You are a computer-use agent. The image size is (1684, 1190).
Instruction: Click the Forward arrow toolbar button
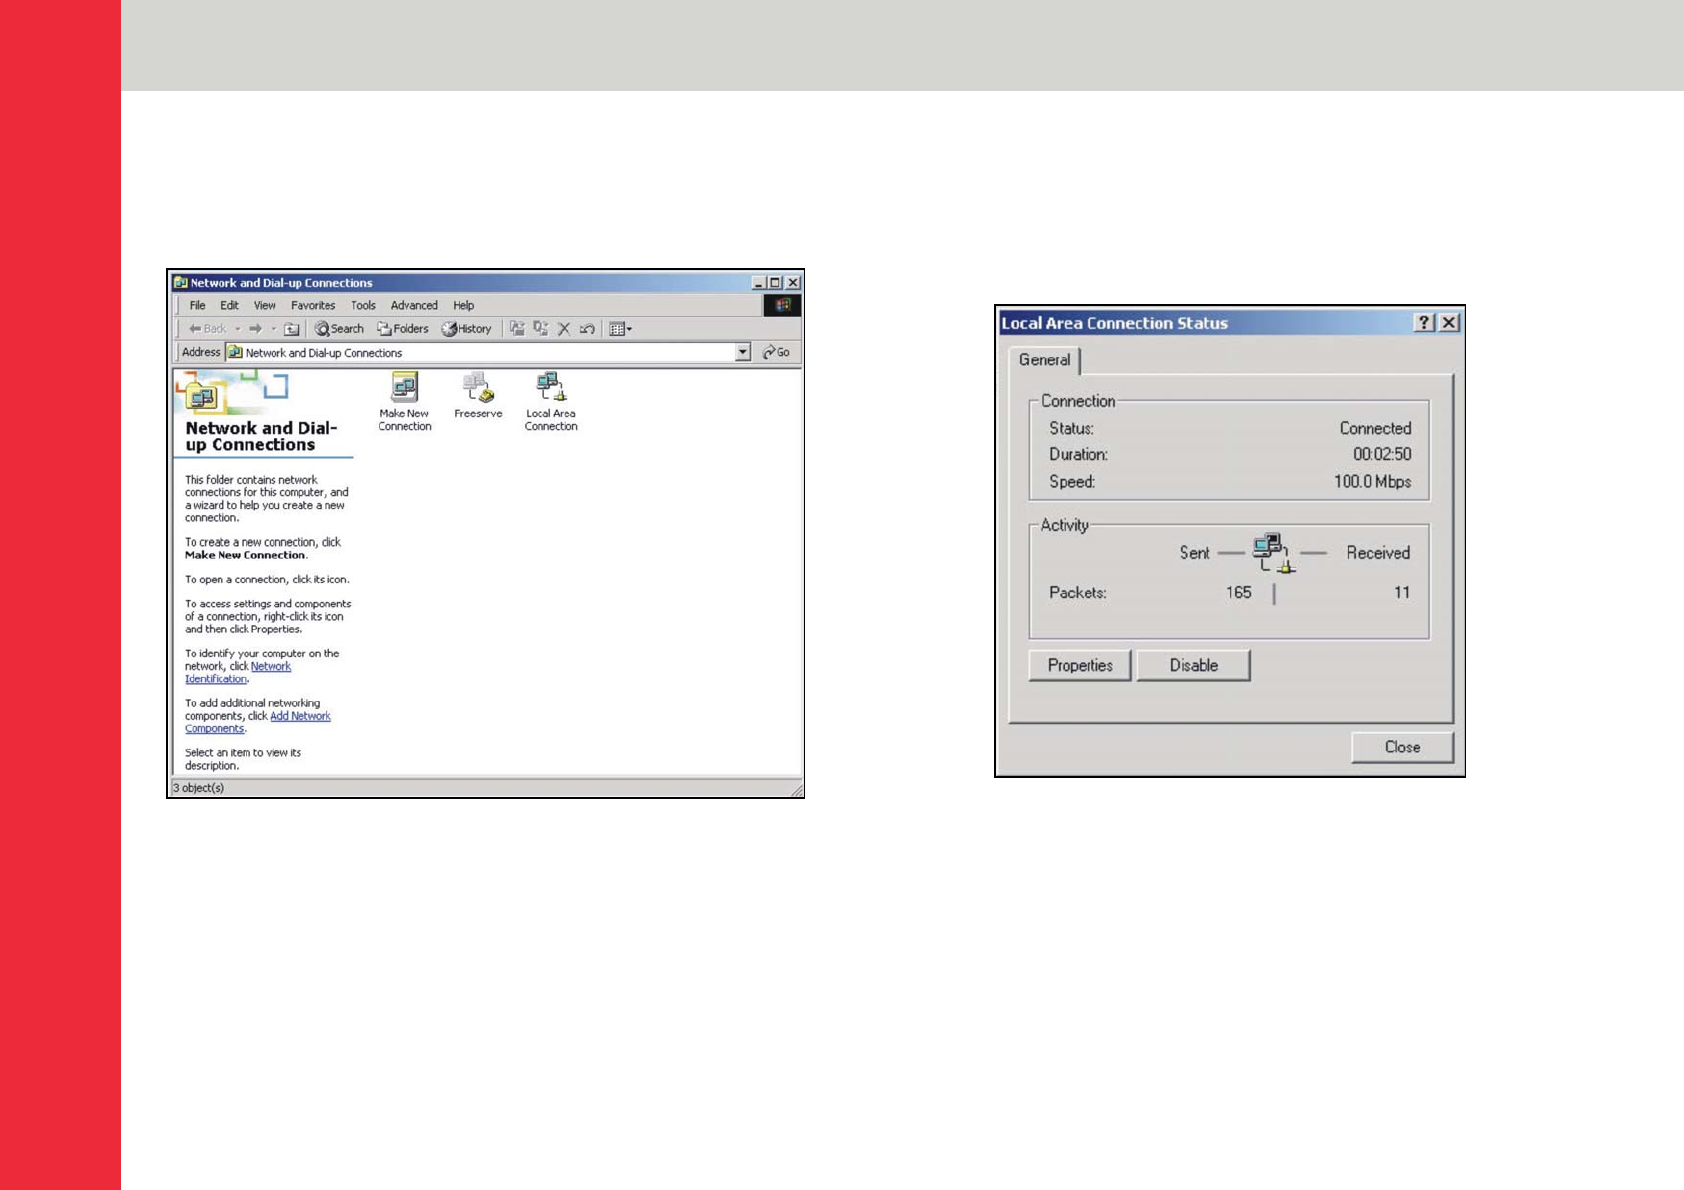pos(256,329)
